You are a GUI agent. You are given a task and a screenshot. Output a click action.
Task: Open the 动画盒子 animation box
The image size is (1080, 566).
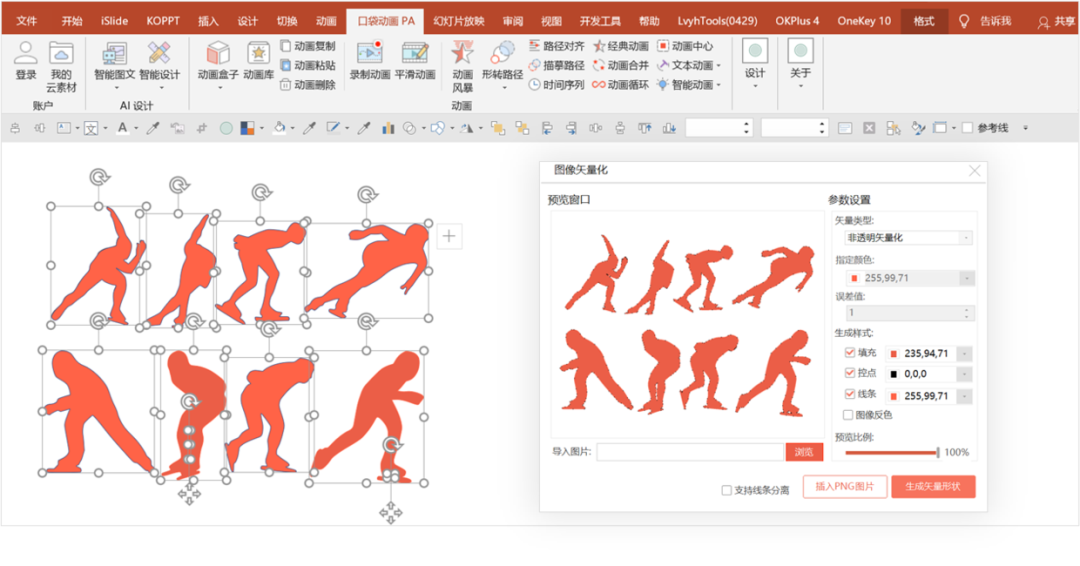pyautogui.click(x=218, y=64)
